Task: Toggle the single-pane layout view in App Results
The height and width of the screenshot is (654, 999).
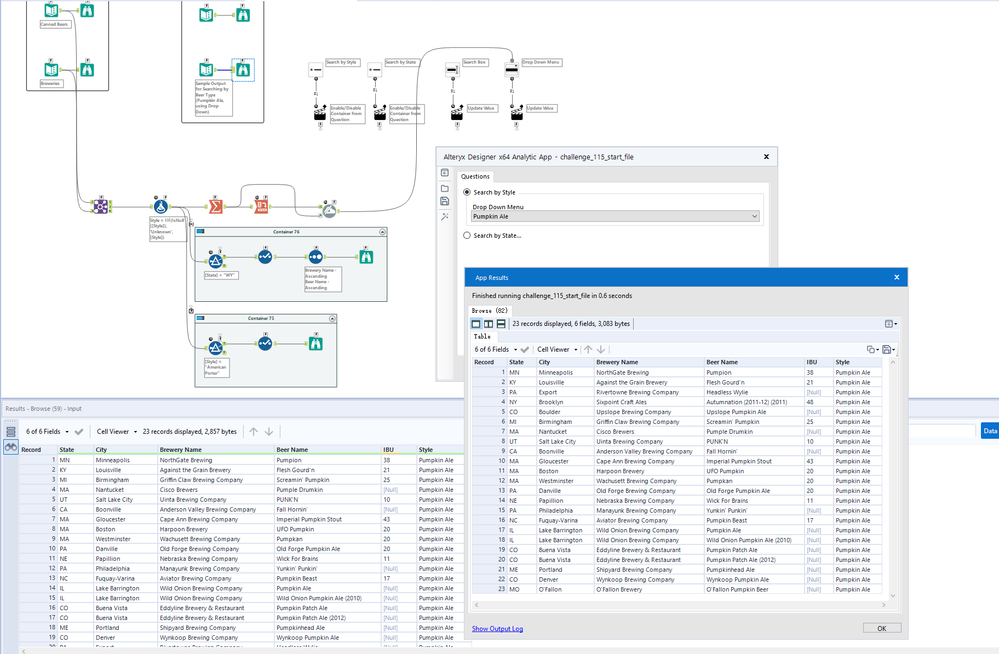Action: click(x=478, y=324)
